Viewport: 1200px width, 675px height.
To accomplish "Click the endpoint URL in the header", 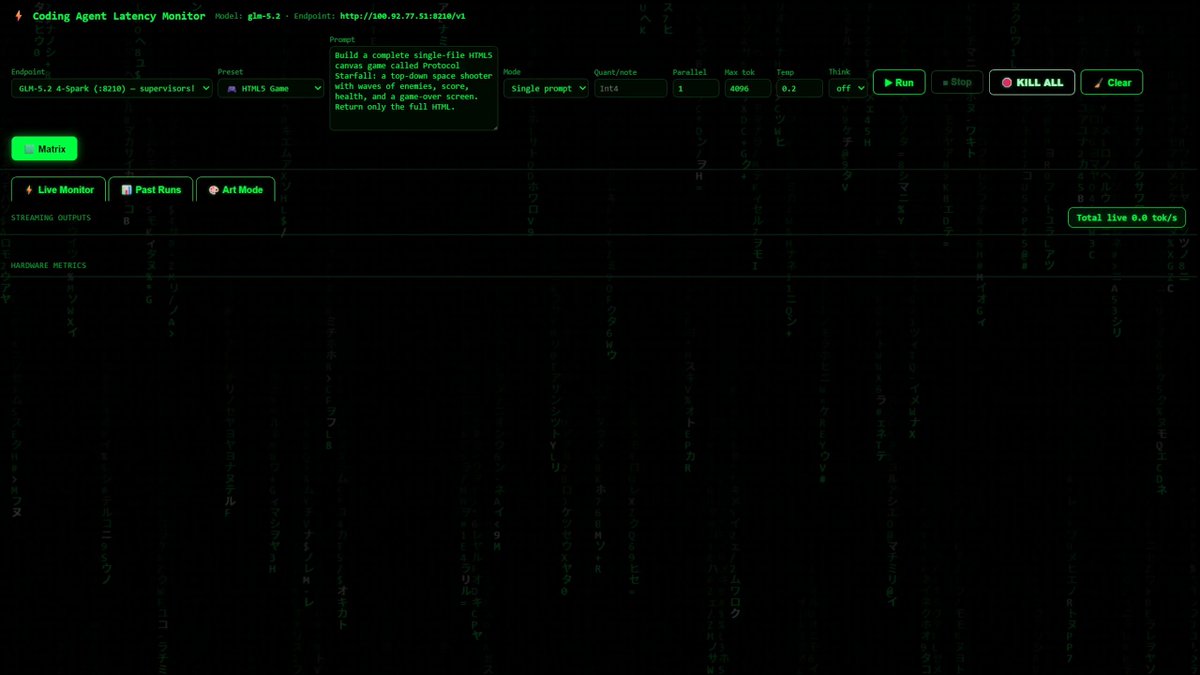I will click(x=402, y=16).
